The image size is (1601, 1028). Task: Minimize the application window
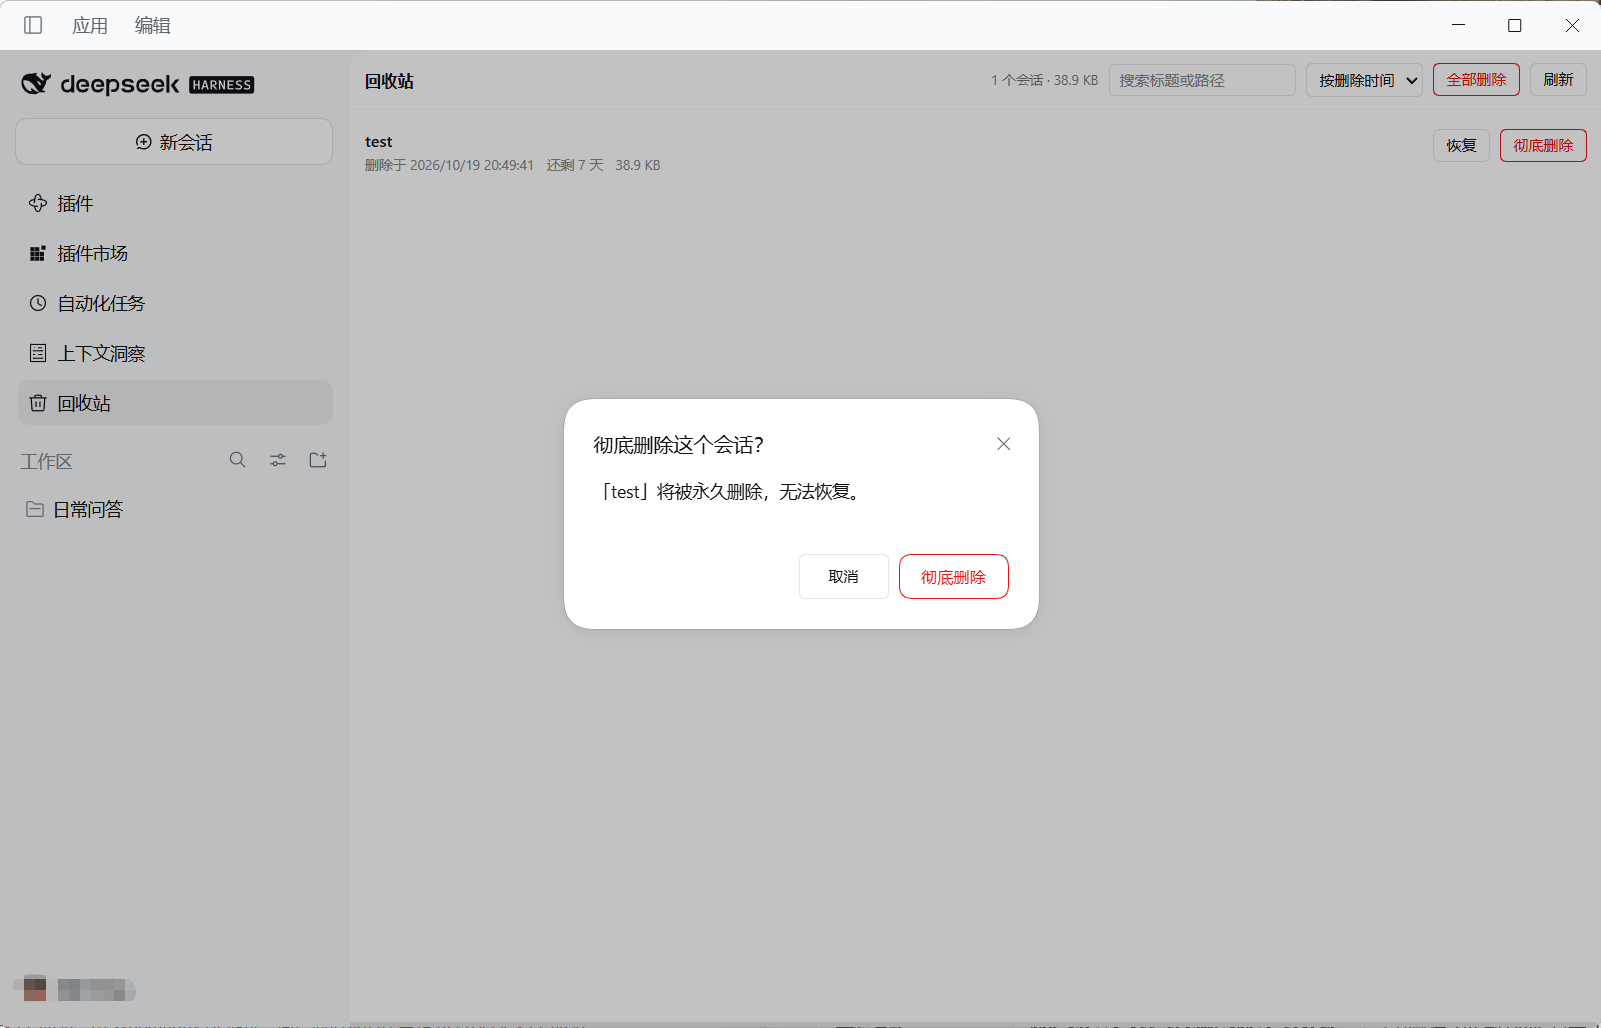pyautogui.click(x=1458, y=25)
